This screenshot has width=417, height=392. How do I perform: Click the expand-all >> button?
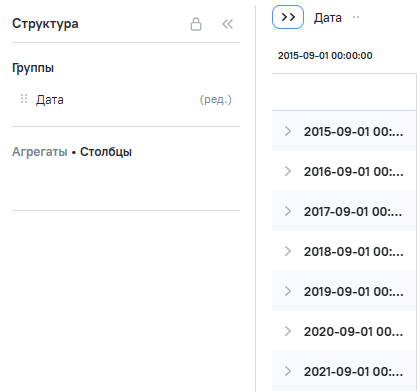(288, 17)
